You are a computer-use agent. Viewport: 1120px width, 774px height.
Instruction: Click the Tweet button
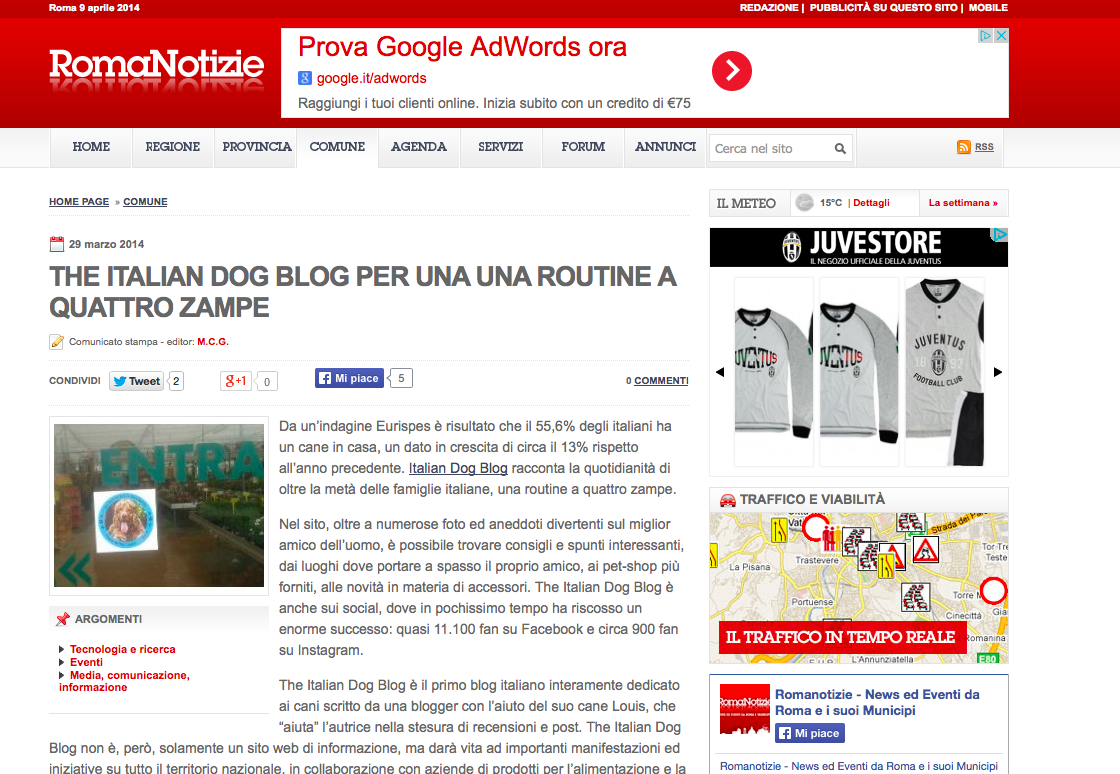[136, 381]
